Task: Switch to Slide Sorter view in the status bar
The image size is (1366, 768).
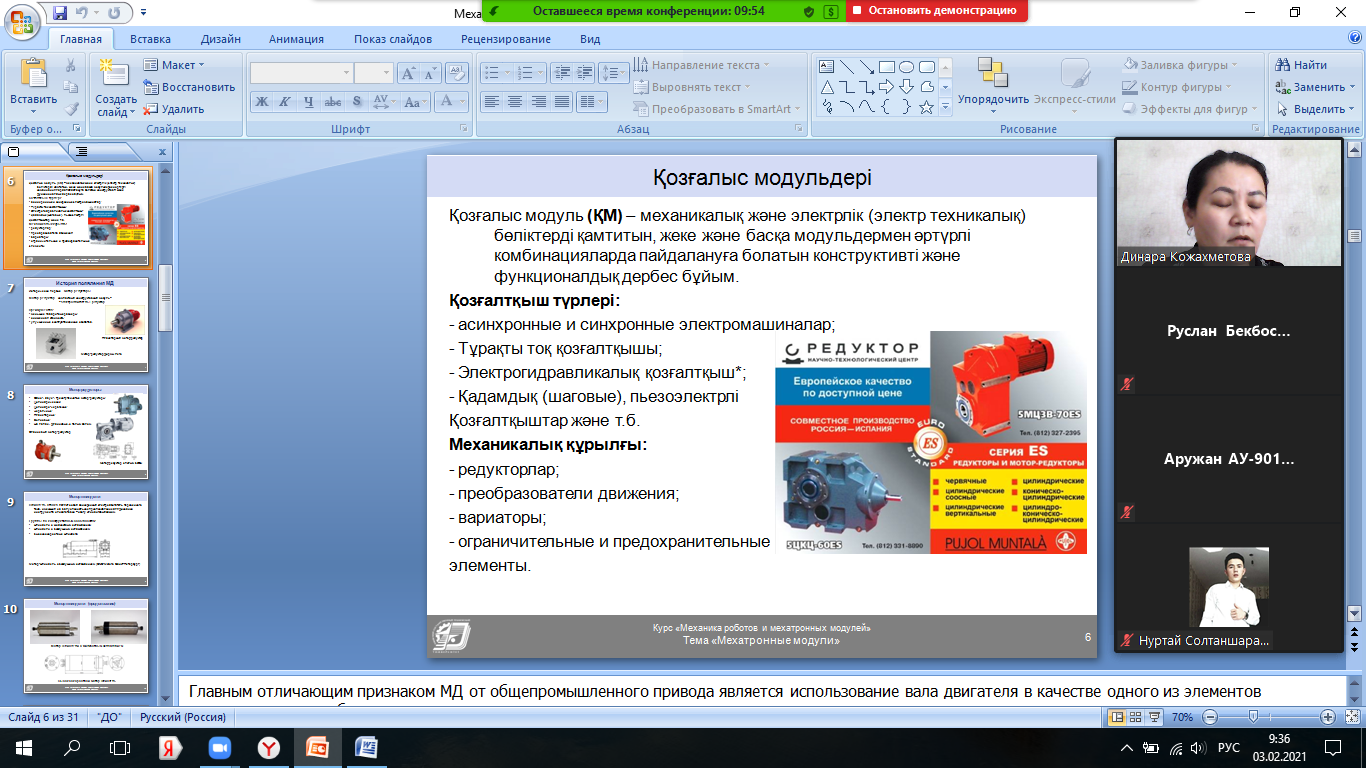Action: point(1137,717)
